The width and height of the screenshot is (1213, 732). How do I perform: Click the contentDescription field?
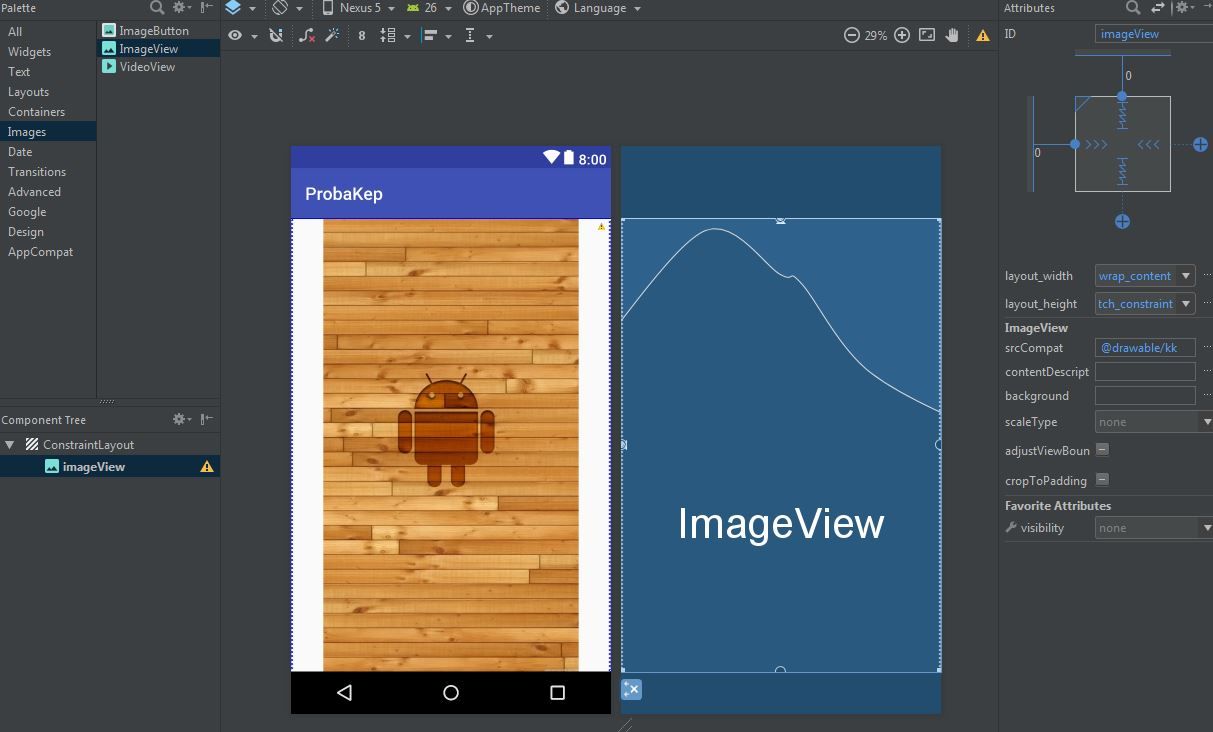coord(1145,372)
